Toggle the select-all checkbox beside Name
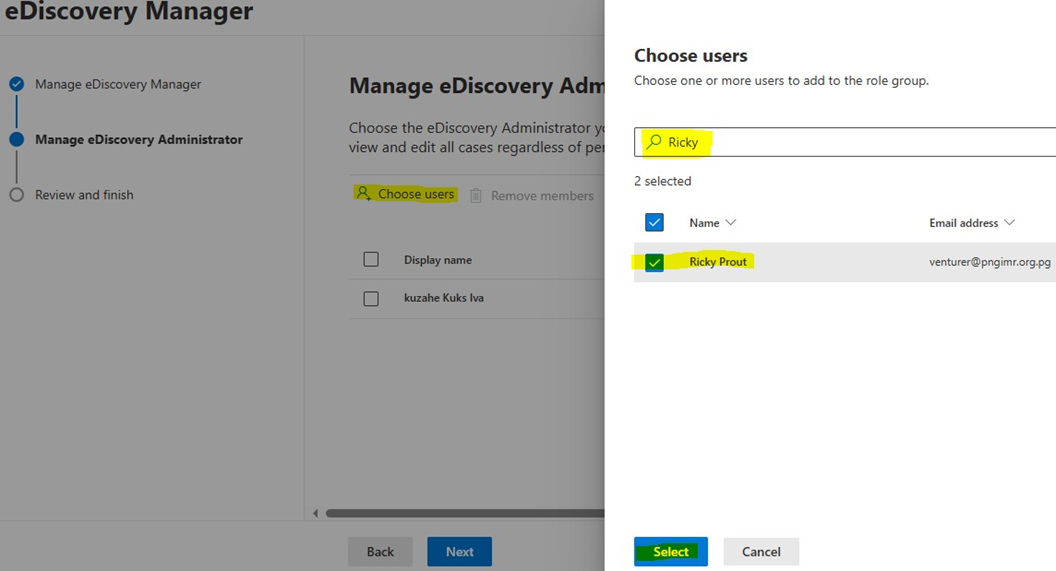The height and width of the screenshot is (571, 1056). [654, 222]
